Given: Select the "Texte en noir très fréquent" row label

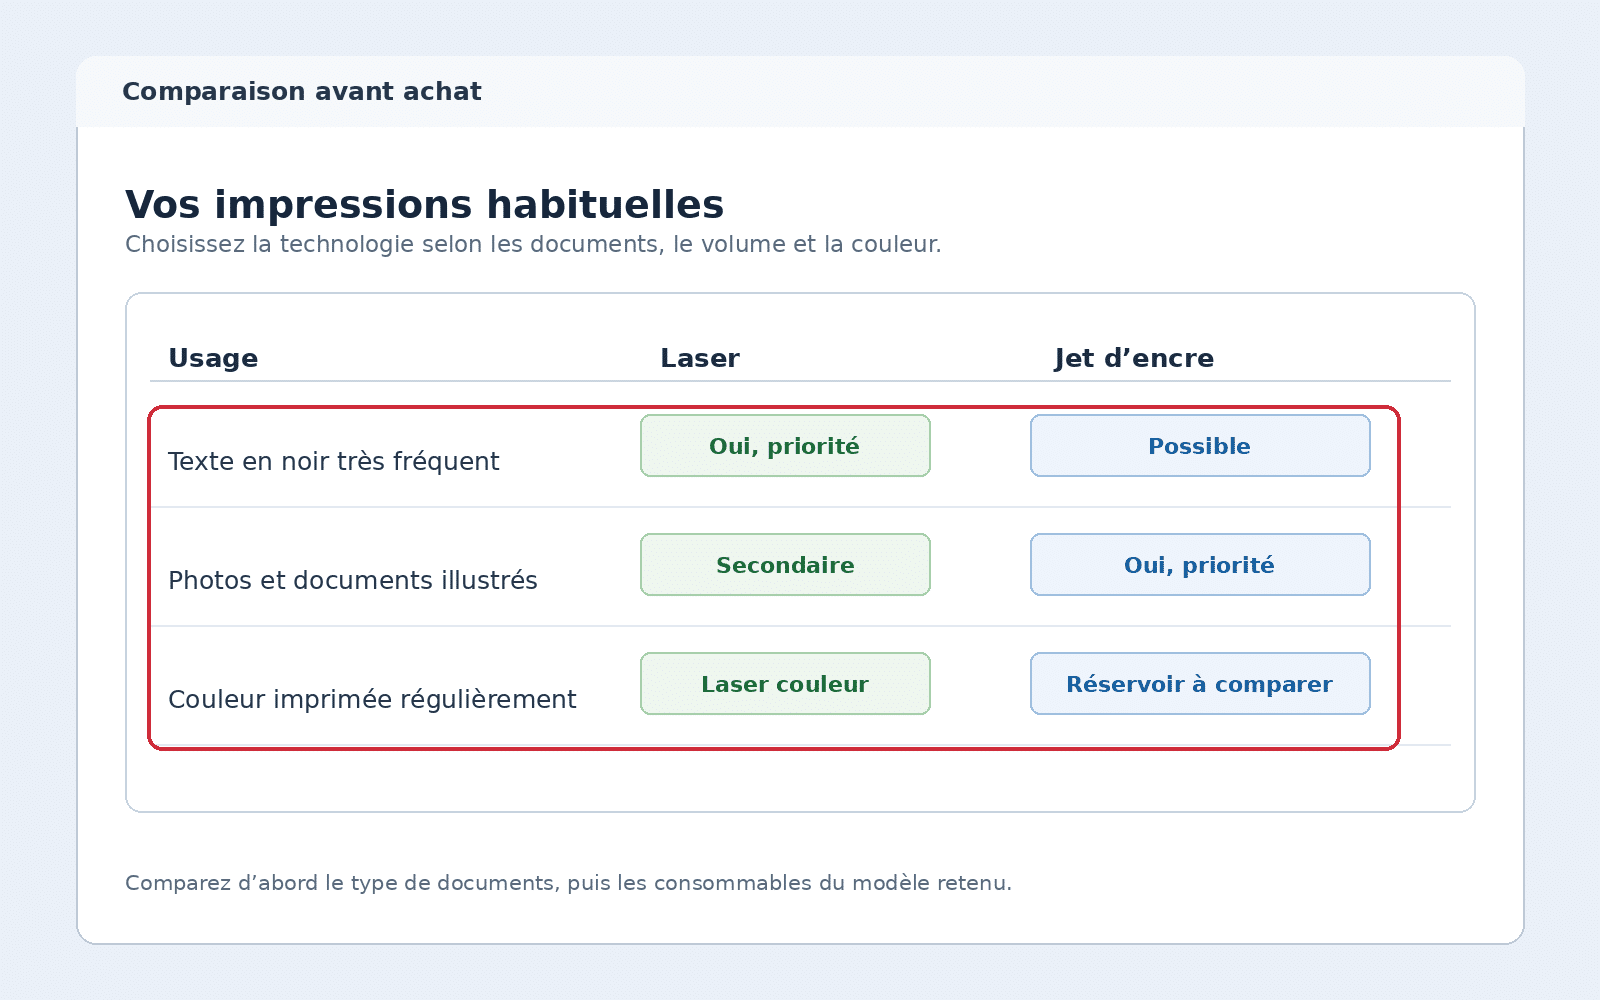Looking at the screenshot, I should click(333, 461).
